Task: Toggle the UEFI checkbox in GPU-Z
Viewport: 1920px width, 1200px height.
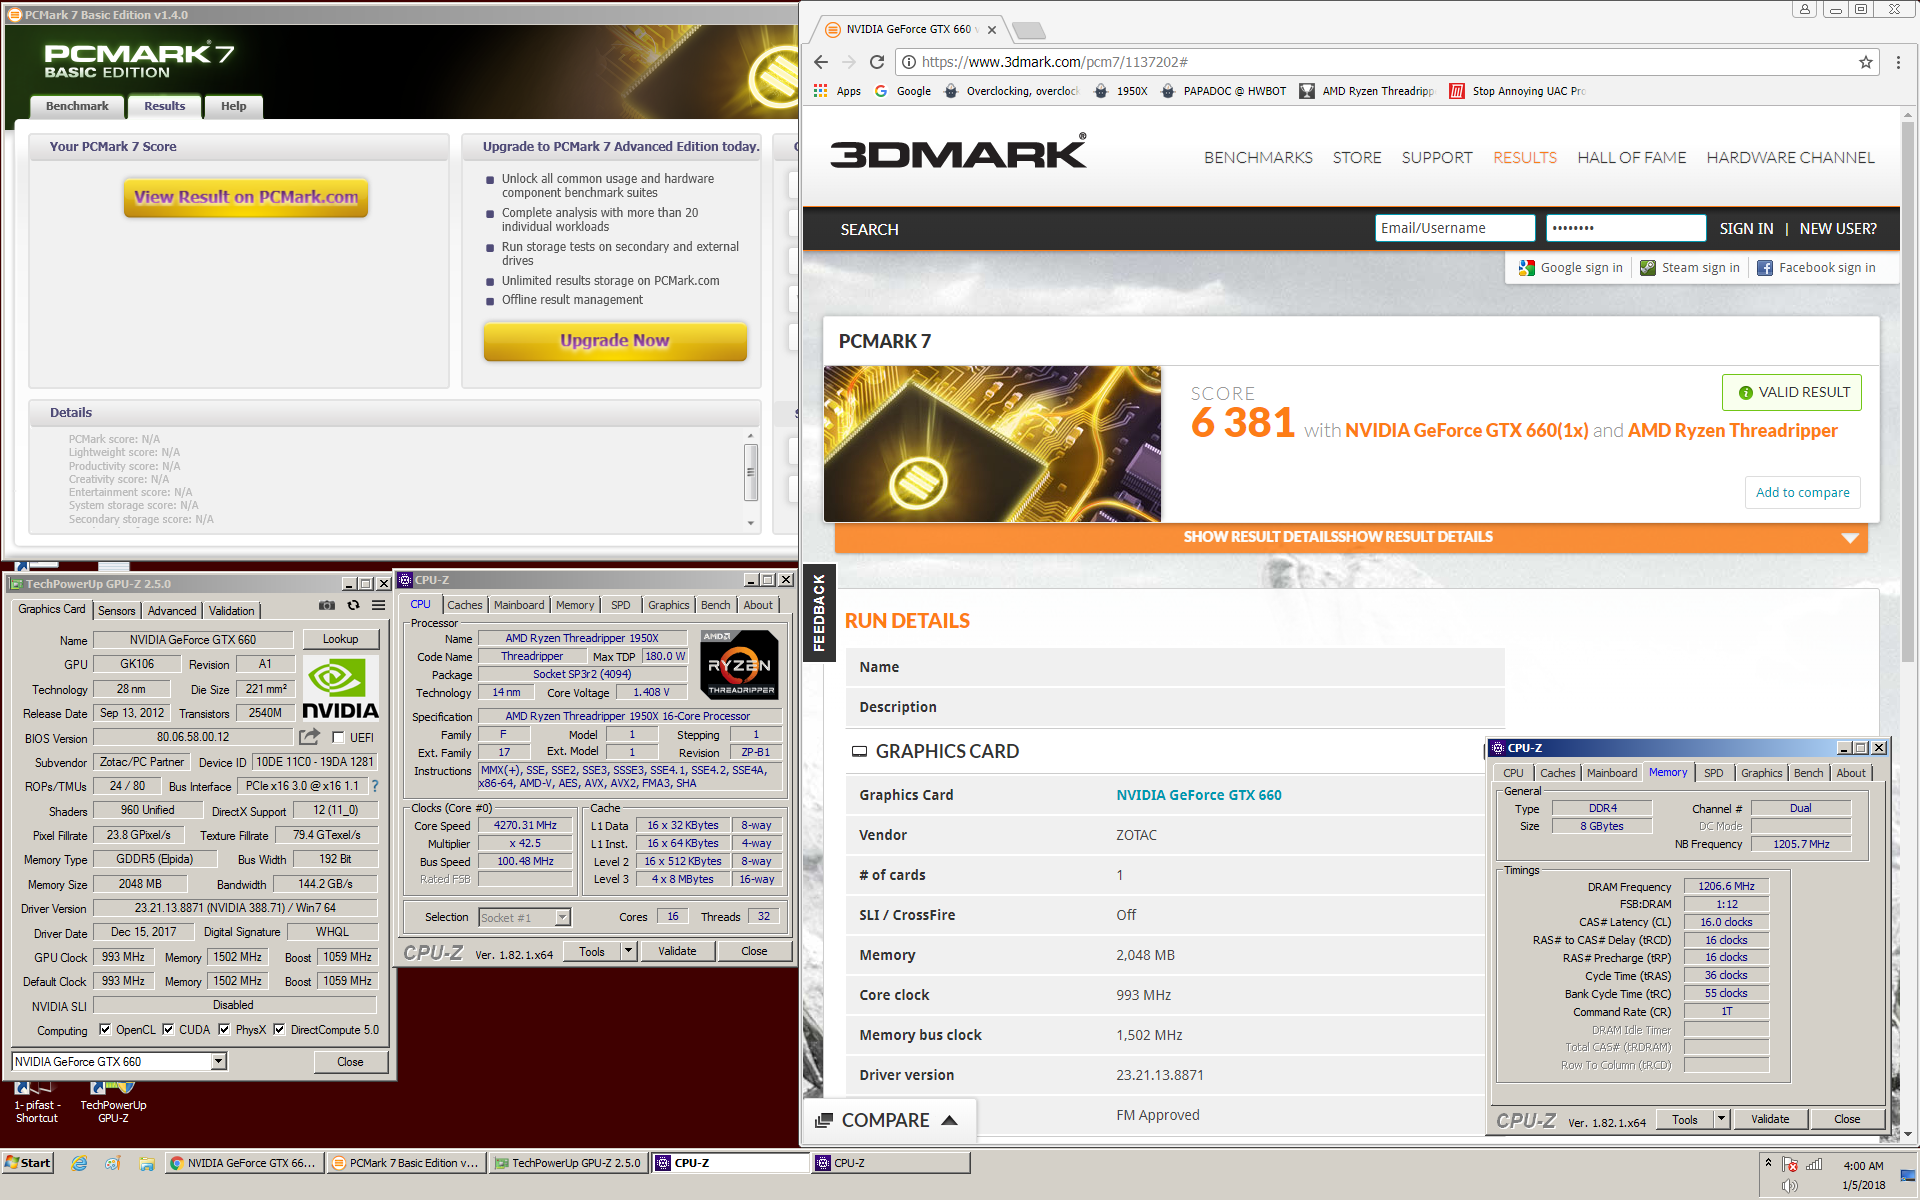Action: (338, 737)
